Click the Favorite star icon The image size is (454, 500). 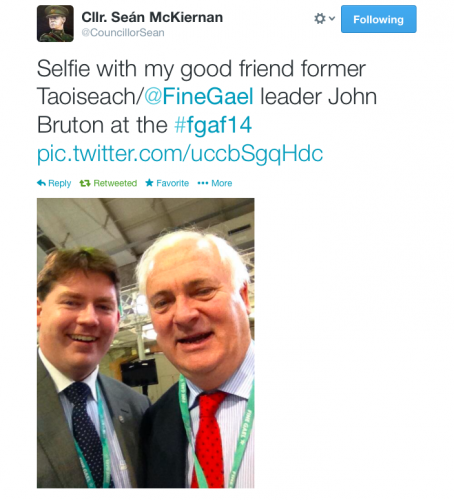(149, 182)
